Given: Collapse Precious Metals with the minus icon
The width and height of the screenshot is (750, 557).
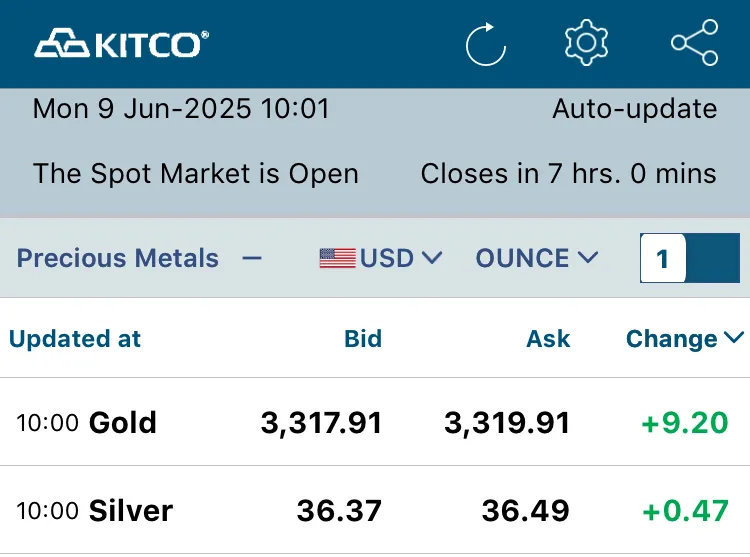Looking at the screenshot, I should click(x=252, y=259).
